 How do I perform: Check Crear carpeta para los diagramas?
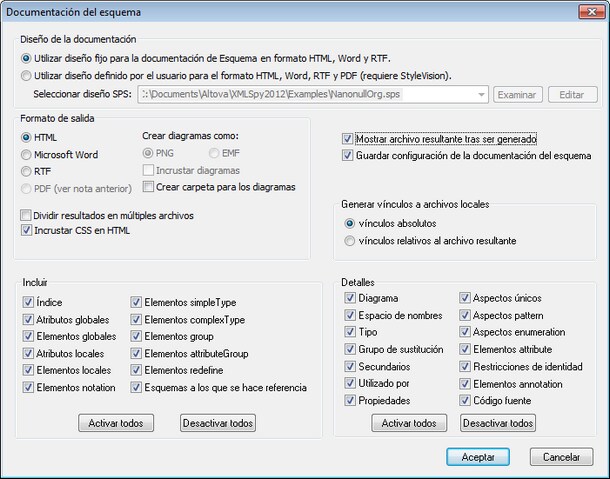tap(148, 187)
